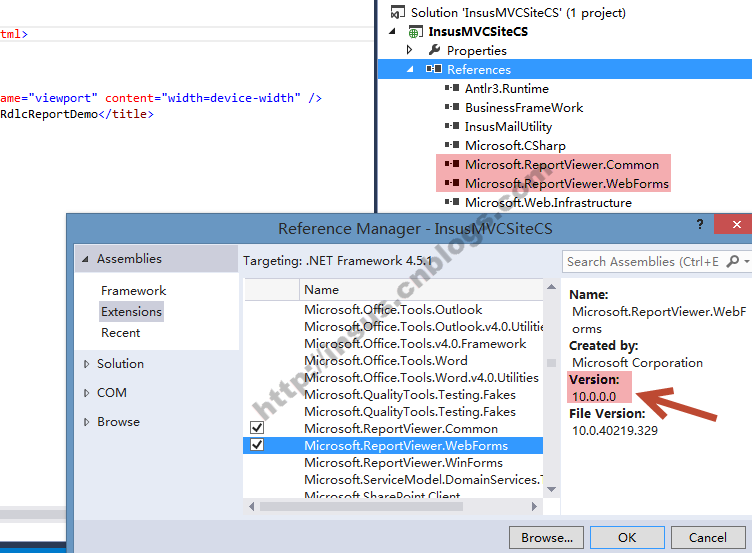The width and height of the screenshot is (752, 553).
Task: Select Microsoft.Web.Infrastructure reference
Action: click(548, 202)
